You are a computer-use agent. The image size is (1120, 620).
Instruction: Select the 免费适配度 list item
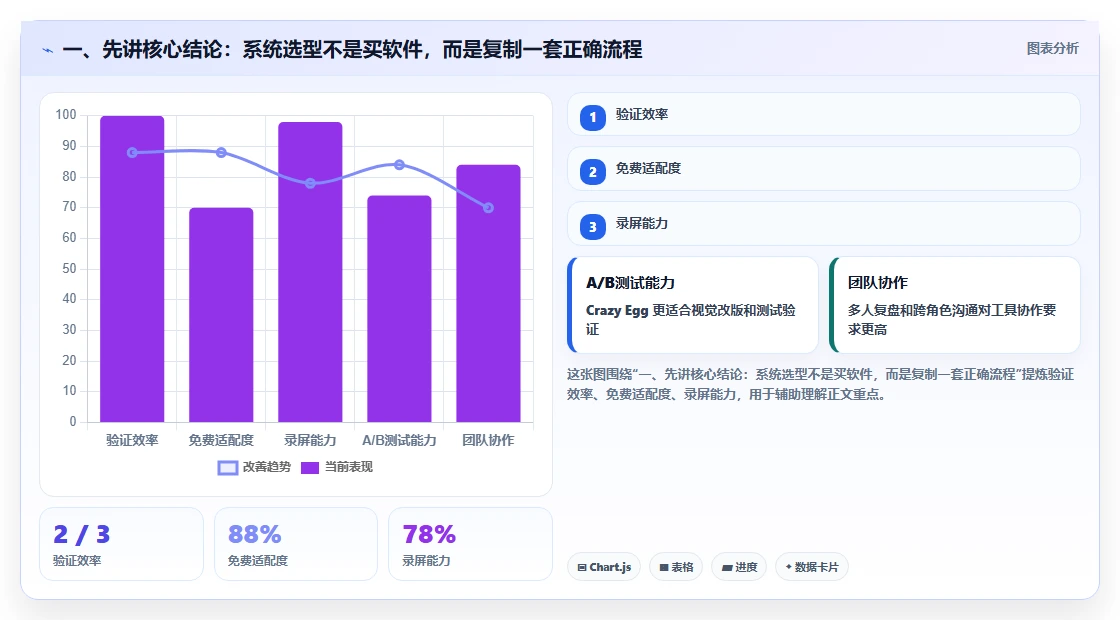point(824,169)
